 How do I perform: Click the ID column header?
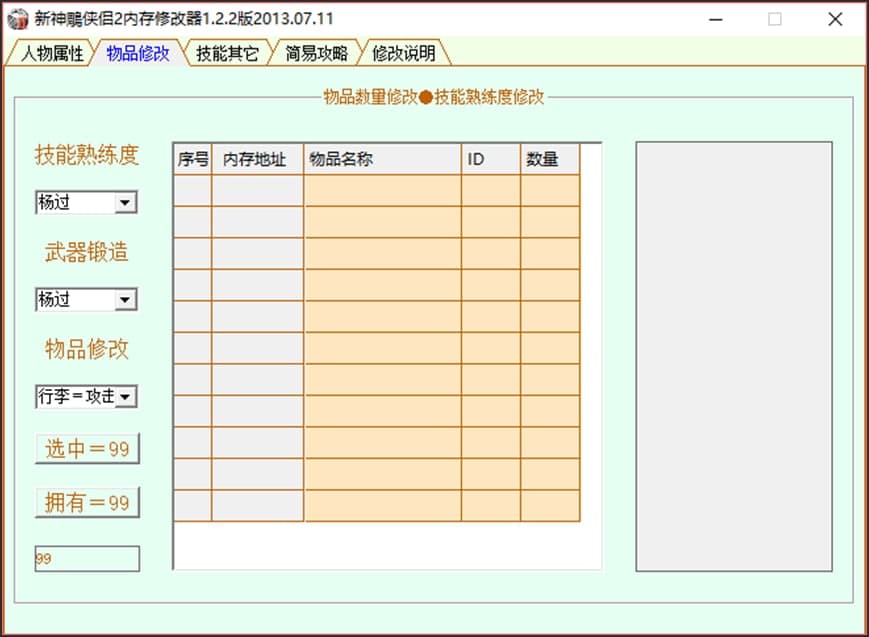pos(489,158)
